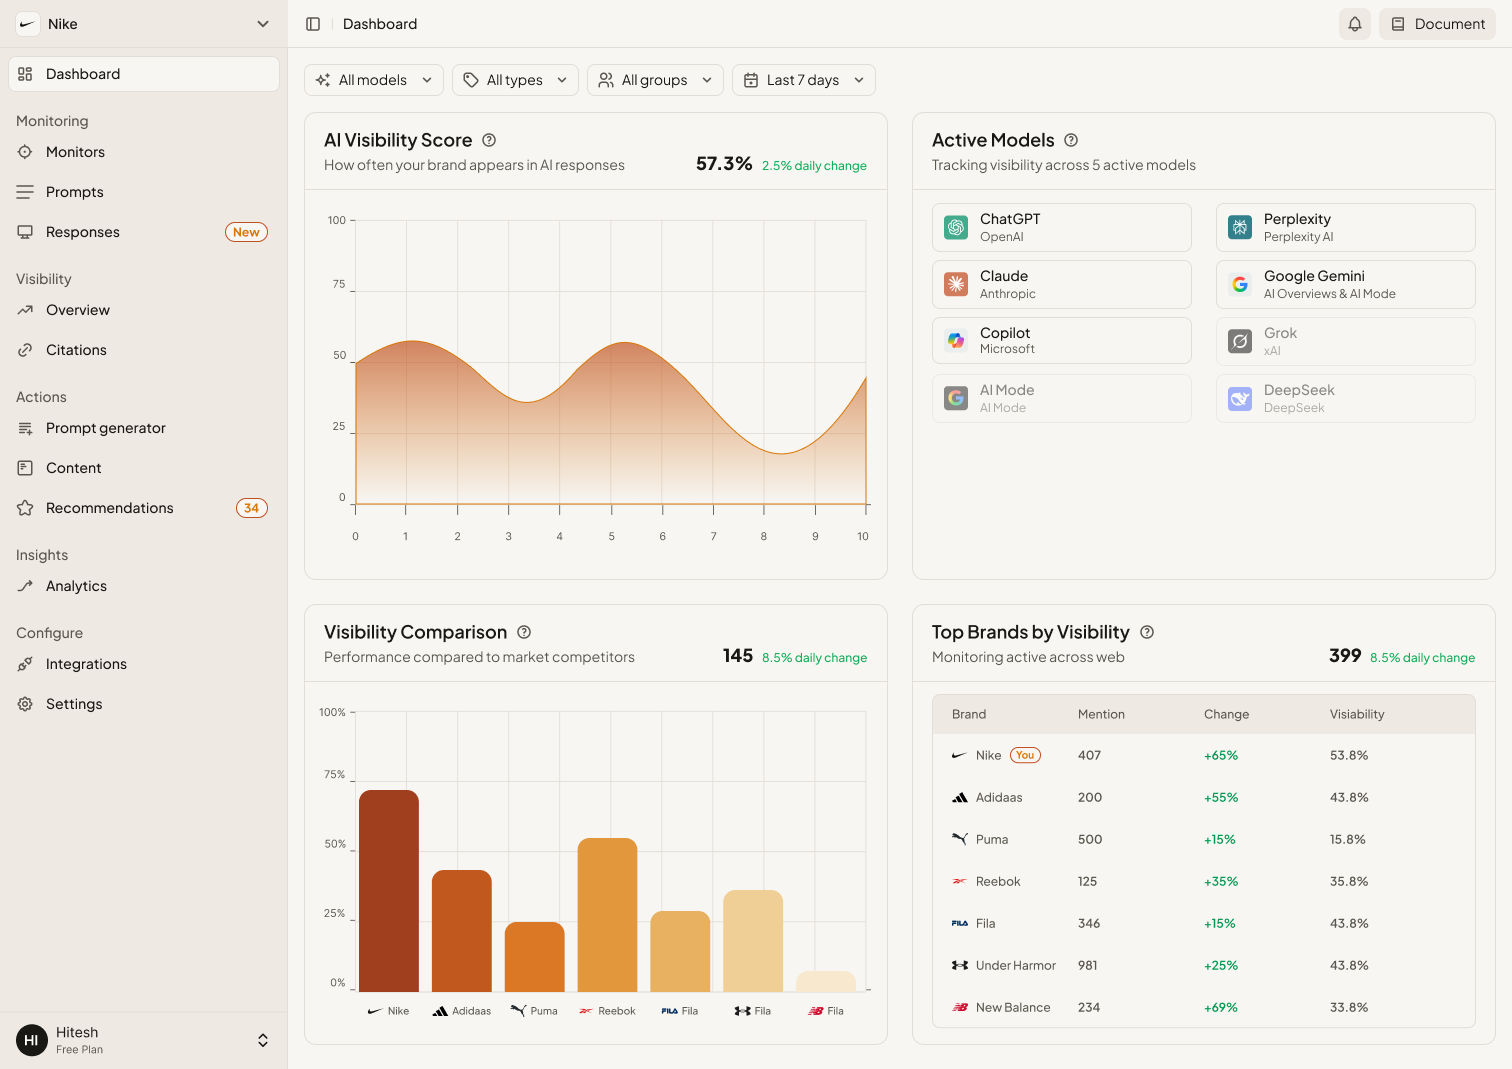
Task: Open Prompt generator
Action: coord(144,428)
